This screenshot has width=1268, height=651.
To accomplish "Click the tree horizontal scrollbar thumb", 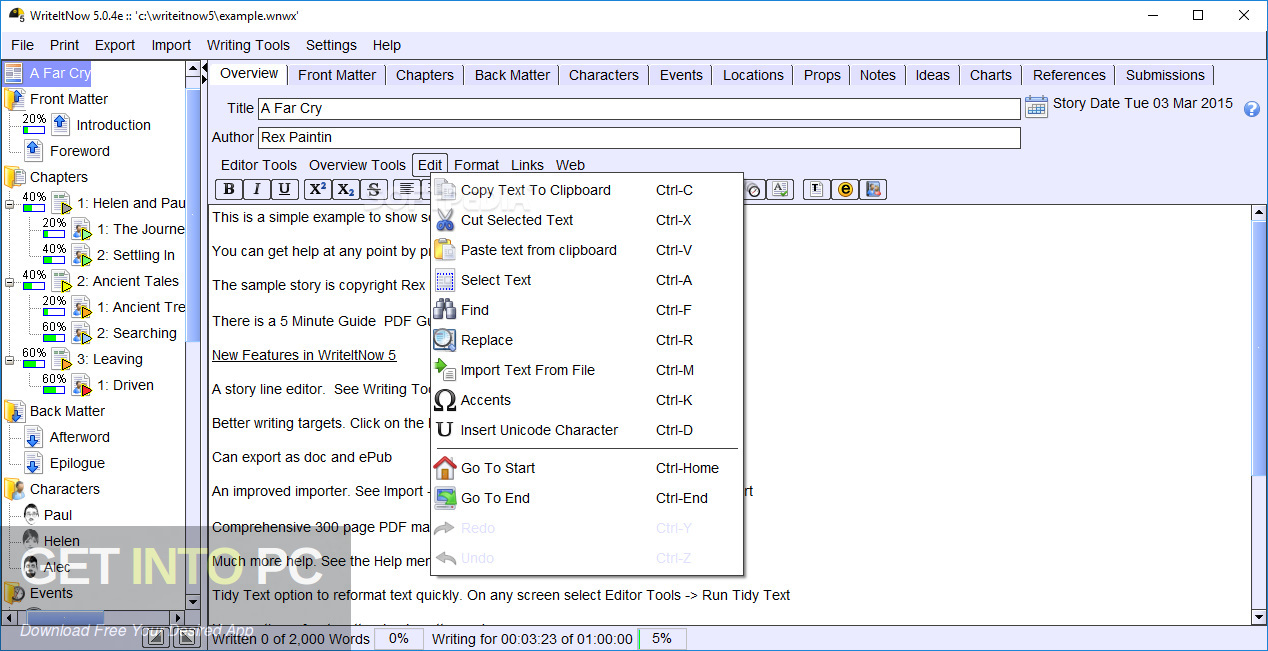I will [x=65, y=619].
